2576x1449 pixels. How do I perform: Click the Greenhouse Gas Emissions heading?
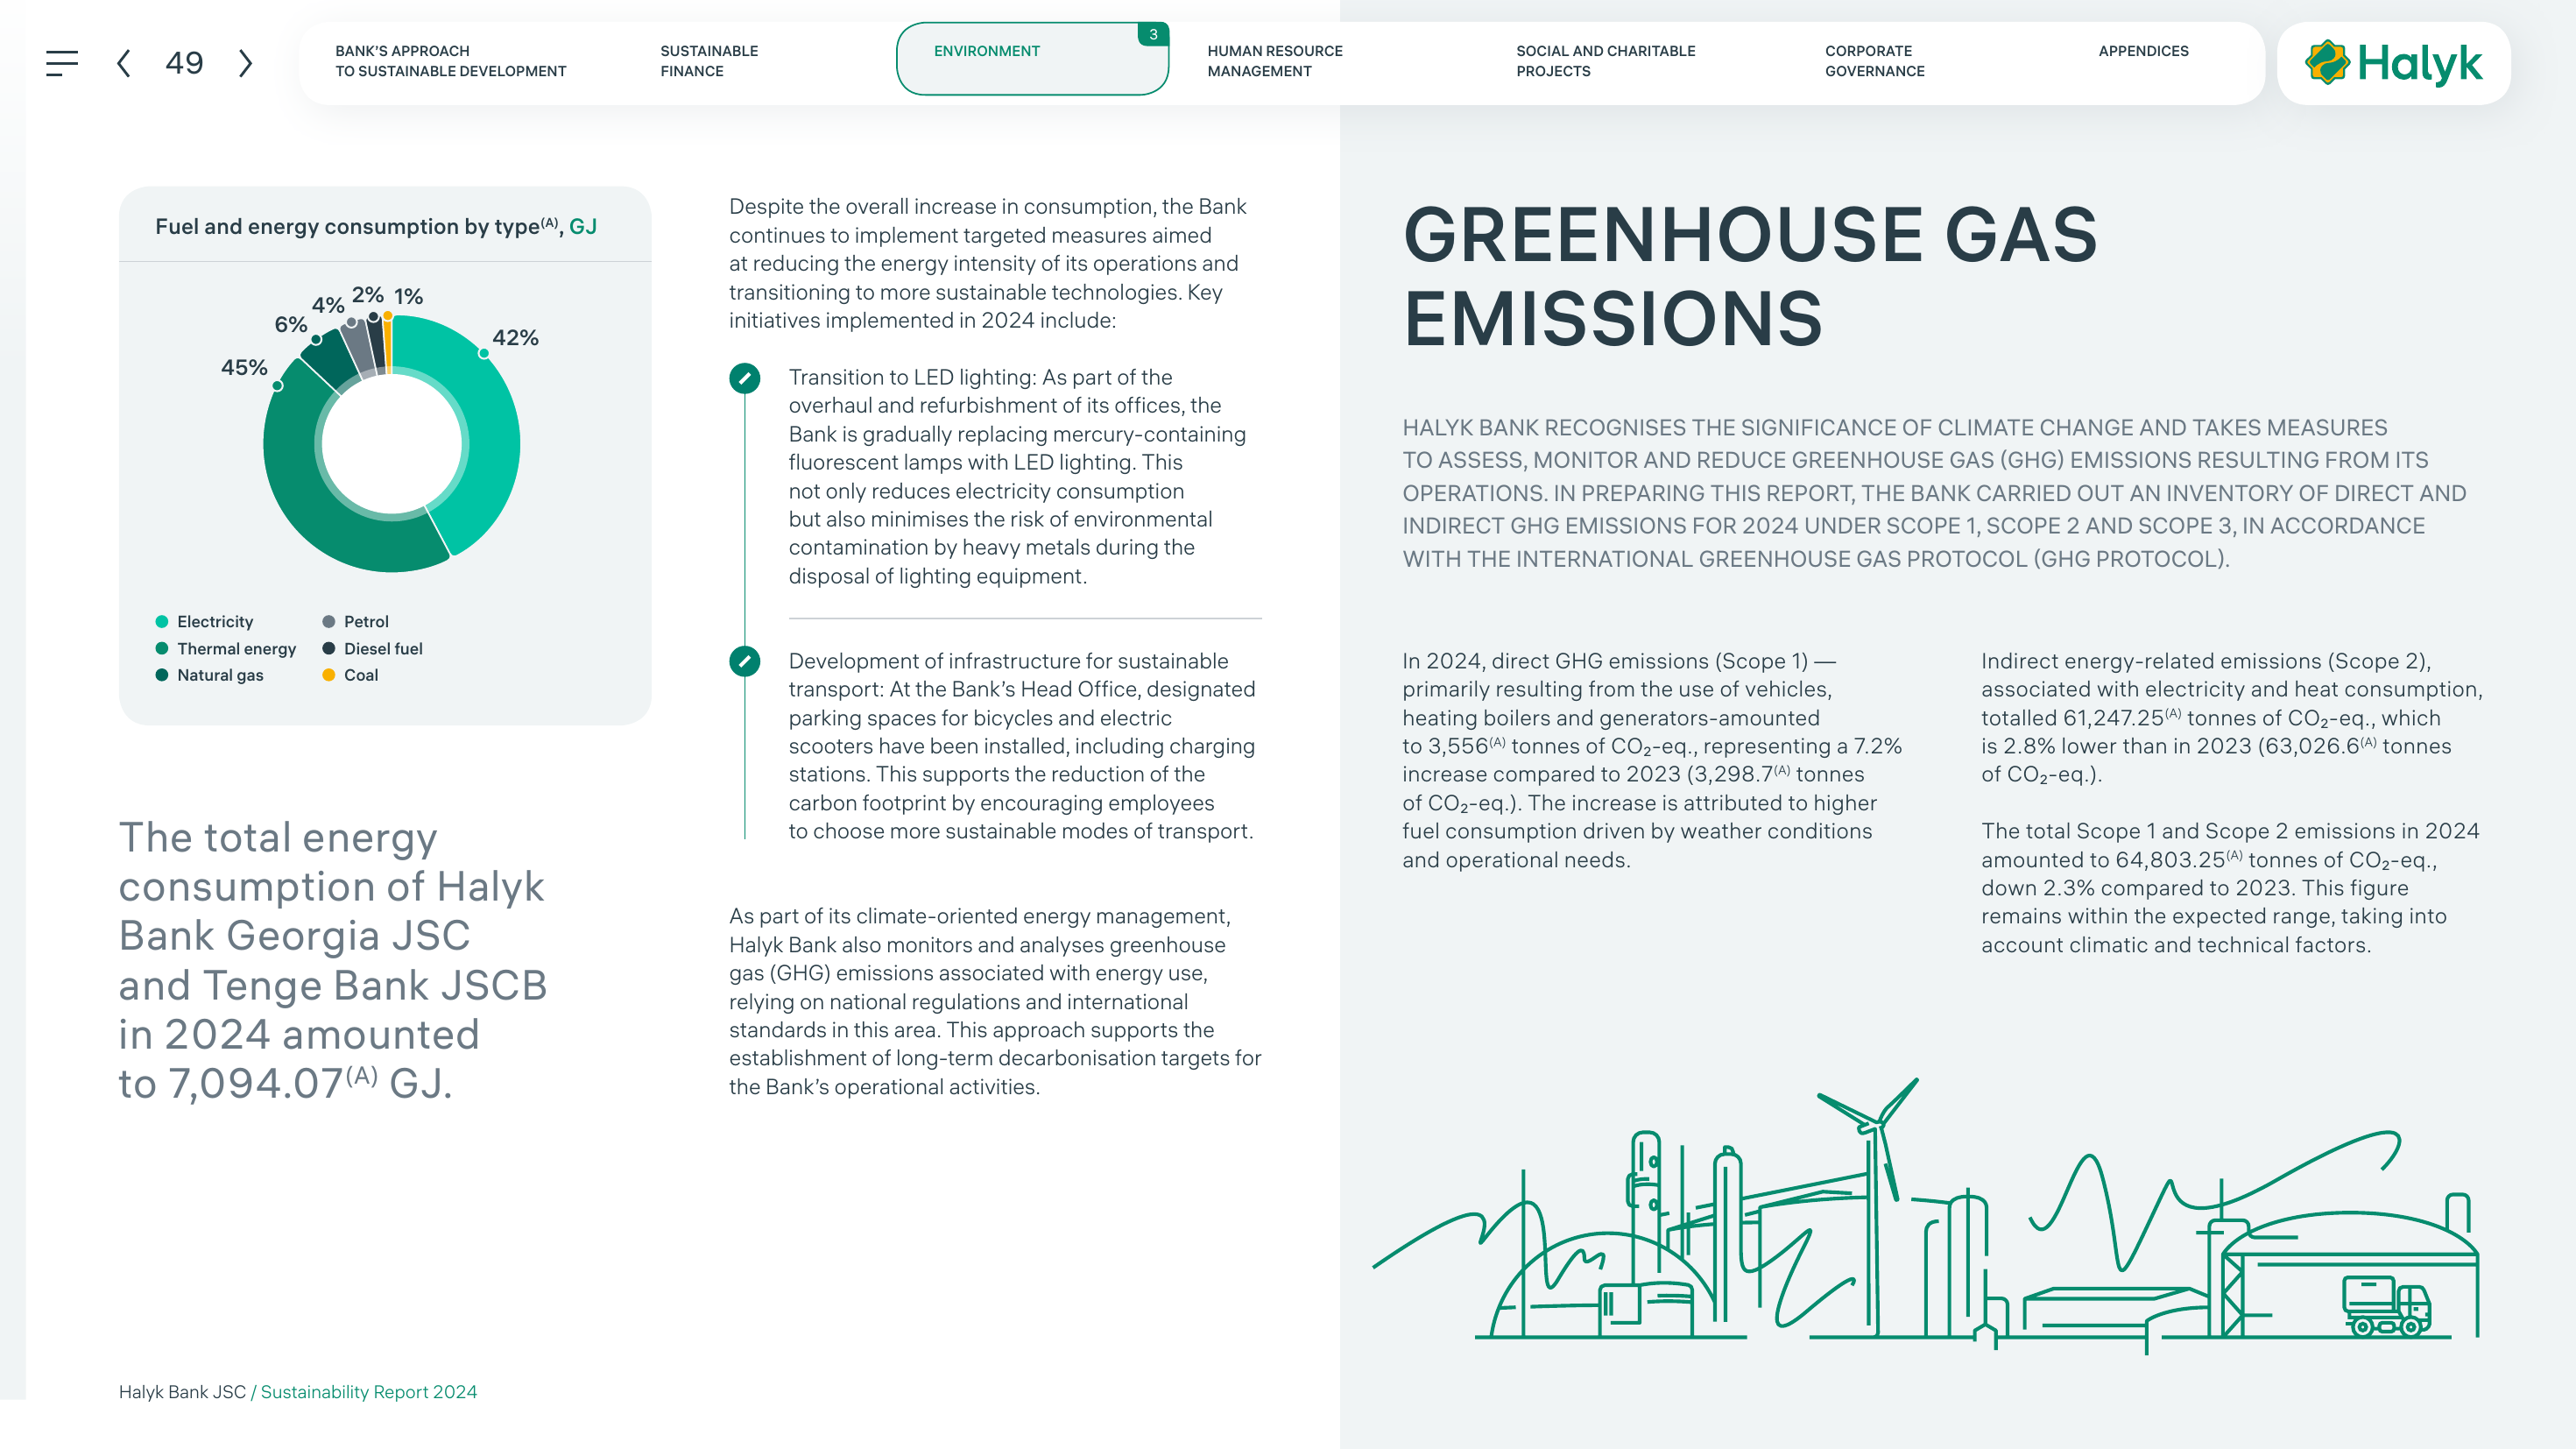point(1750,277)
